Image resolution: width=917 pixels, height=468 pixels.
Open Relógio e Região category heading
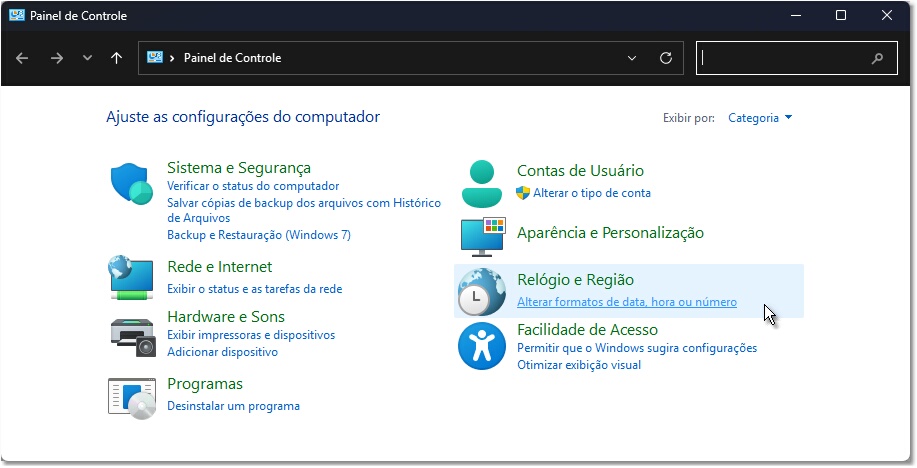tap(575, 280)
